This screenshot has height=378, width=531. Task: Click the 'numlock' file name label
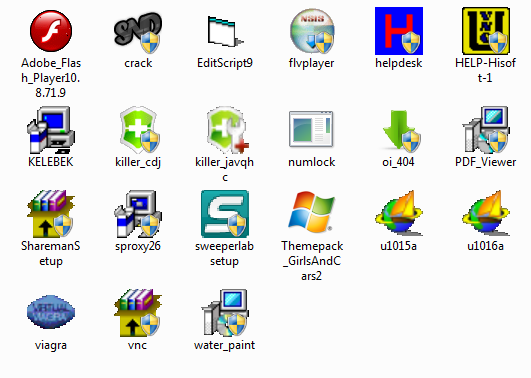tap(312, 162)
